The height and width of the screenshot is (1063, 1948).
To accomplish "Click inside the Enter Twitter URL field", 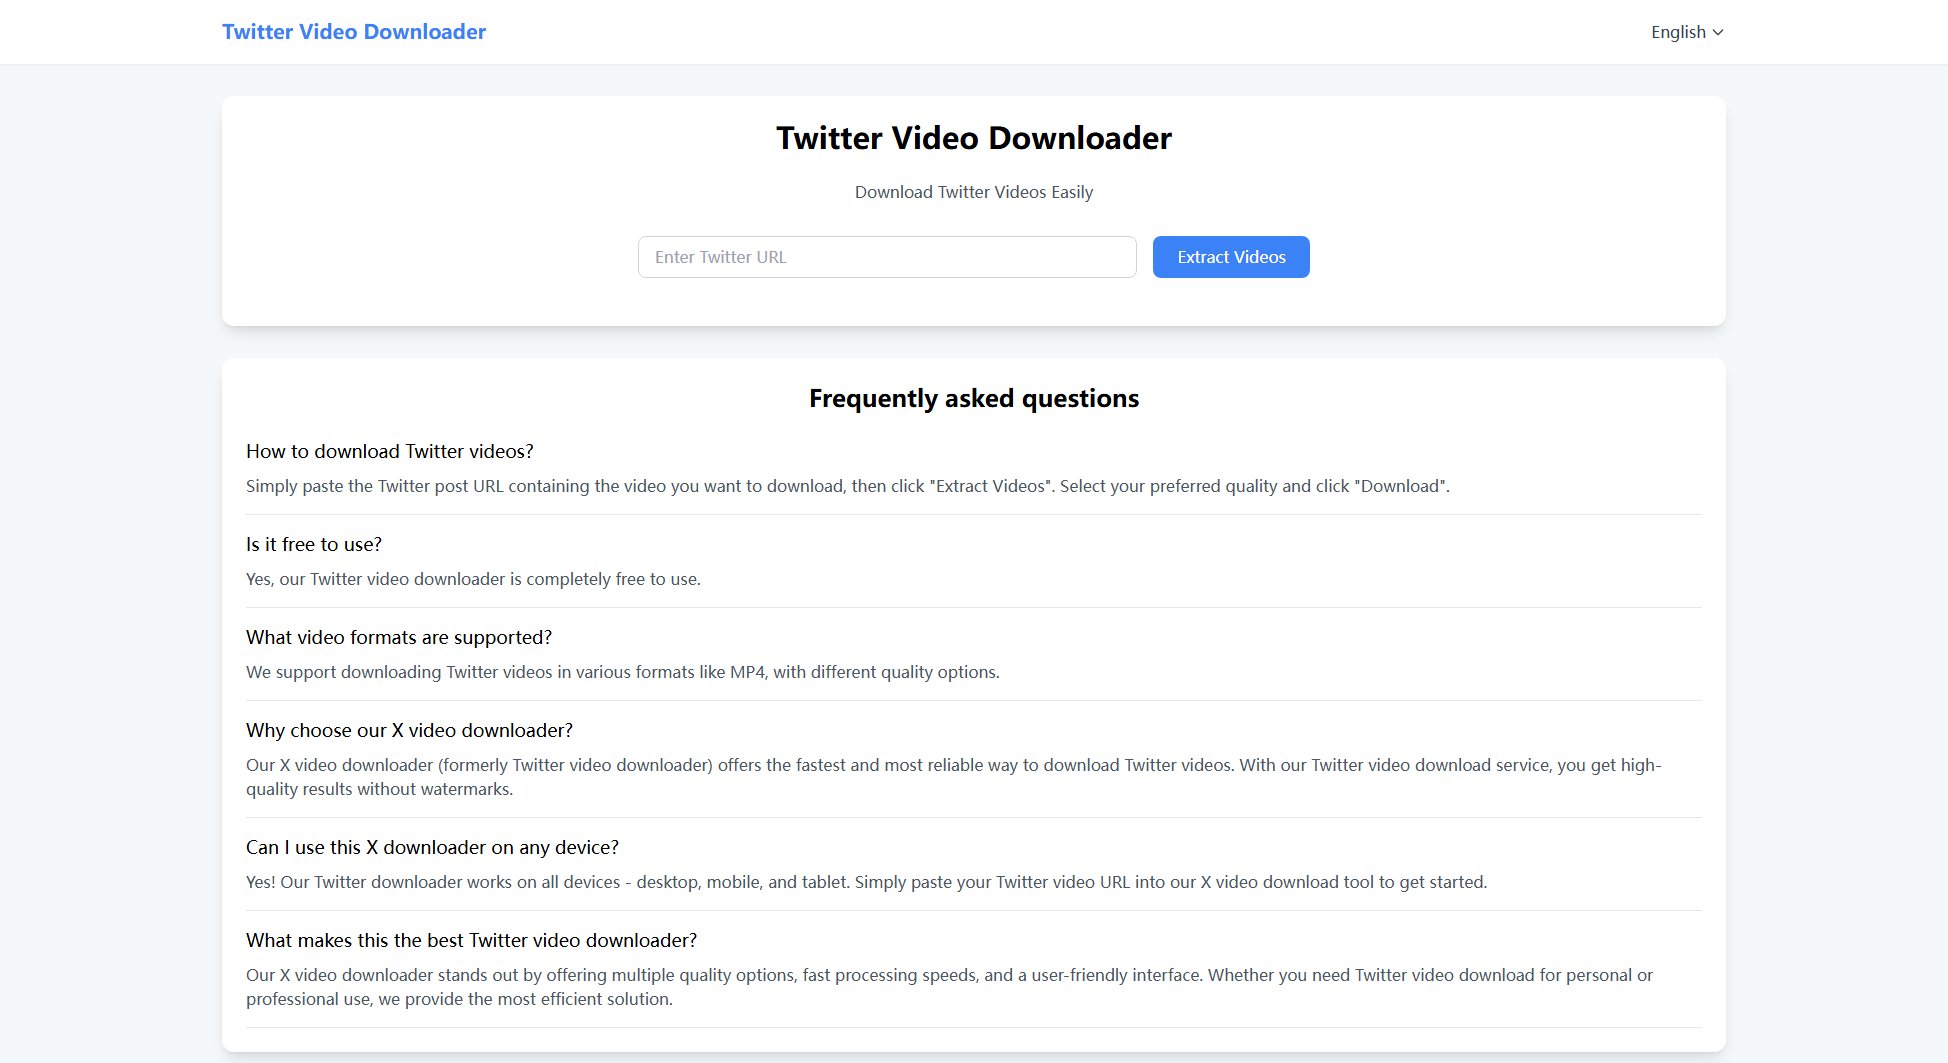I will point(886,257).
